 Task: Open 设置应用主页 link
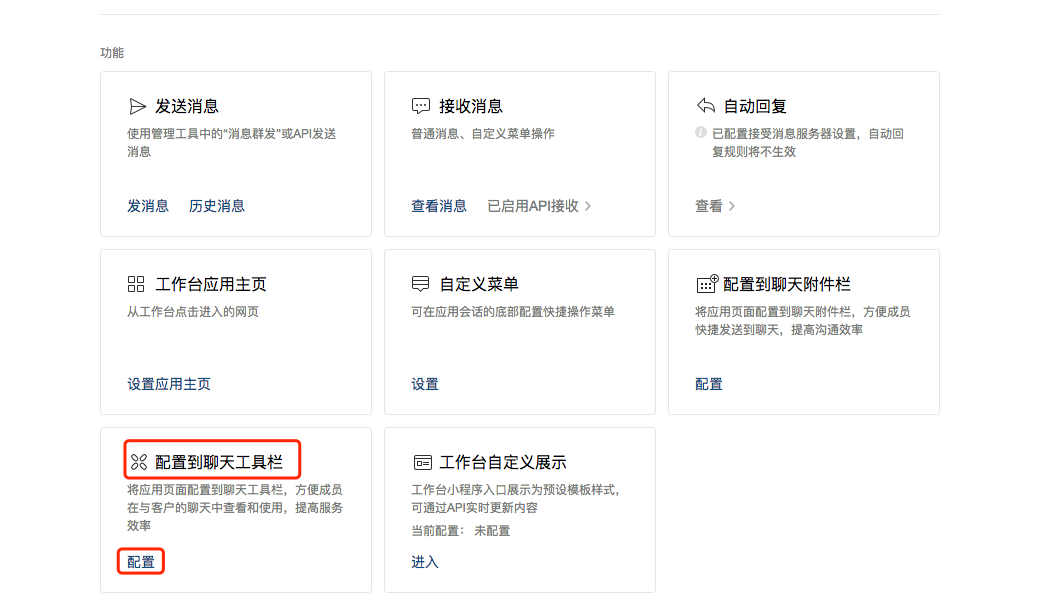click(x=169, y=384)
